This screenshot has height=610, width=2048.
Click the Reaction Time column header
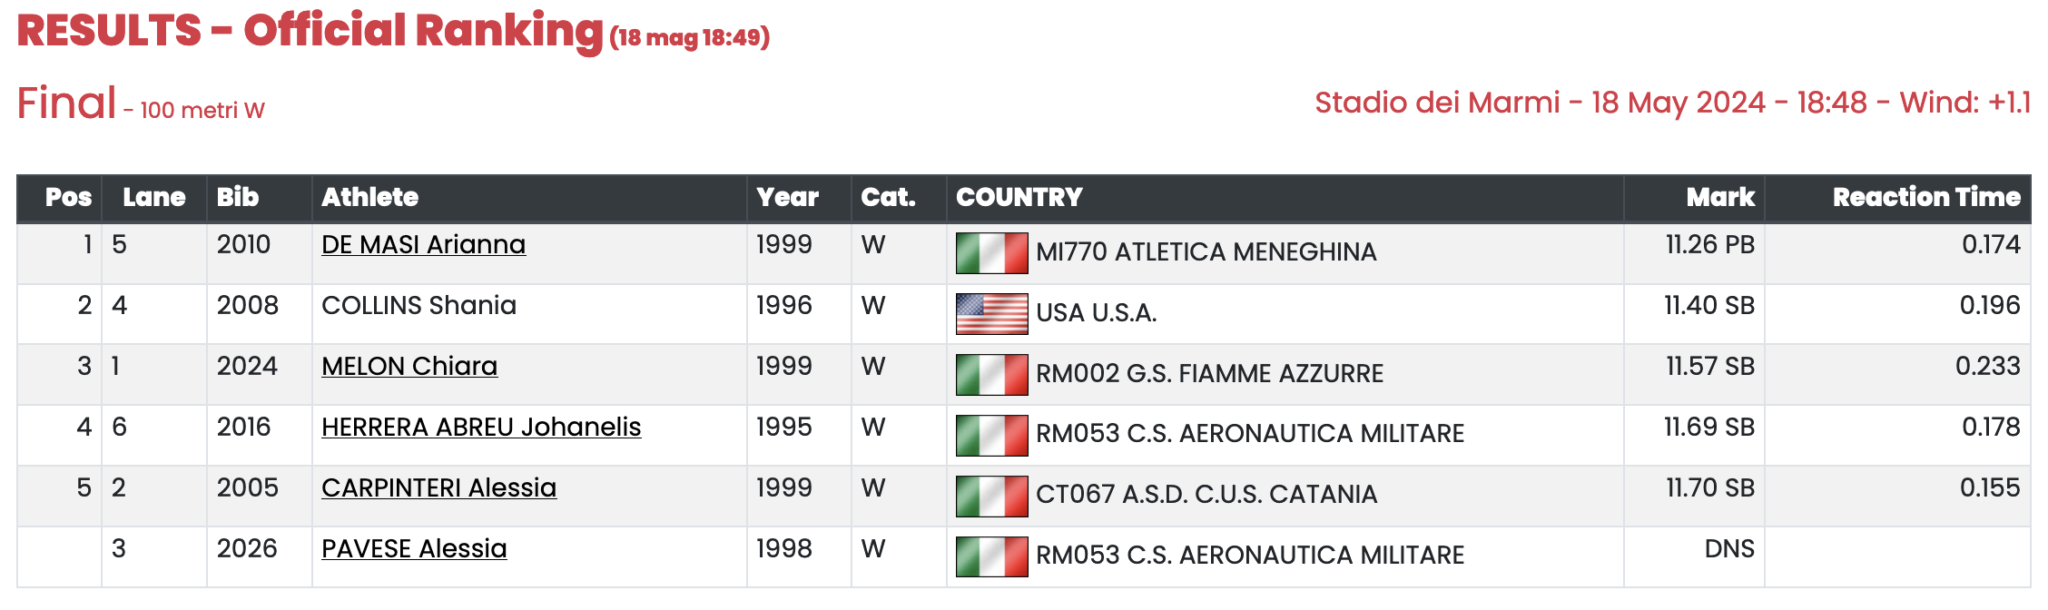click(x=1926, y=197)
